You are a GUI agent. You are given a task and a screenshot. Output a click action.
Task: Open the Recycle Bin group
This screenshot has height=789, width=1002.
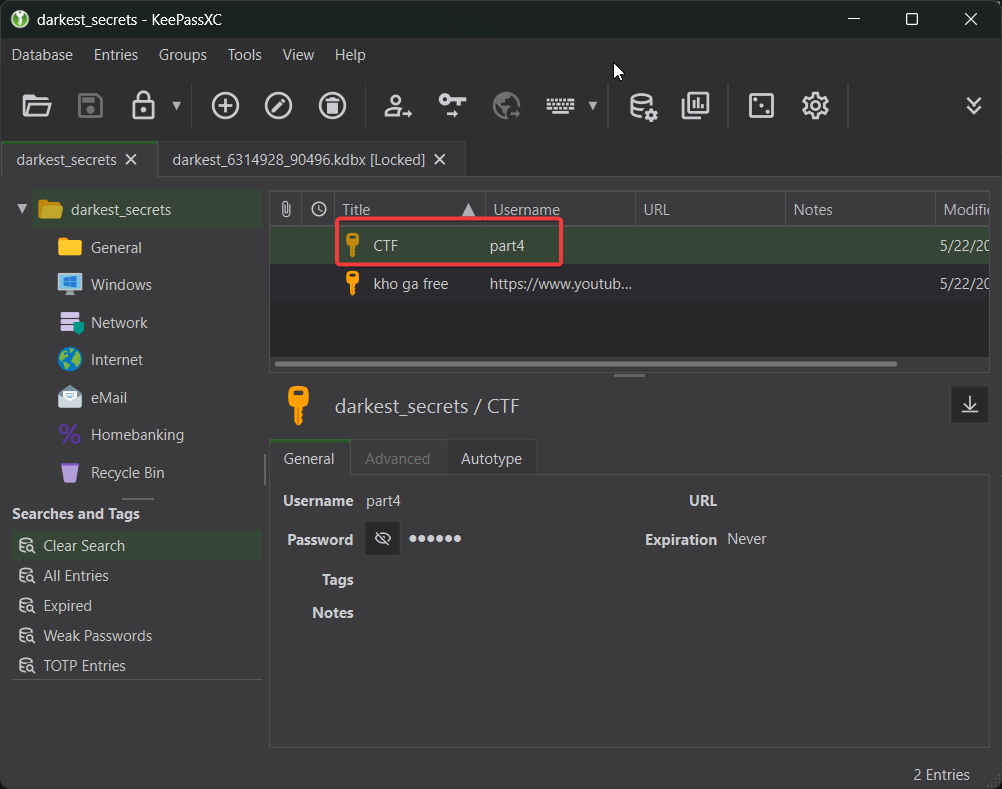coord(127,473)
